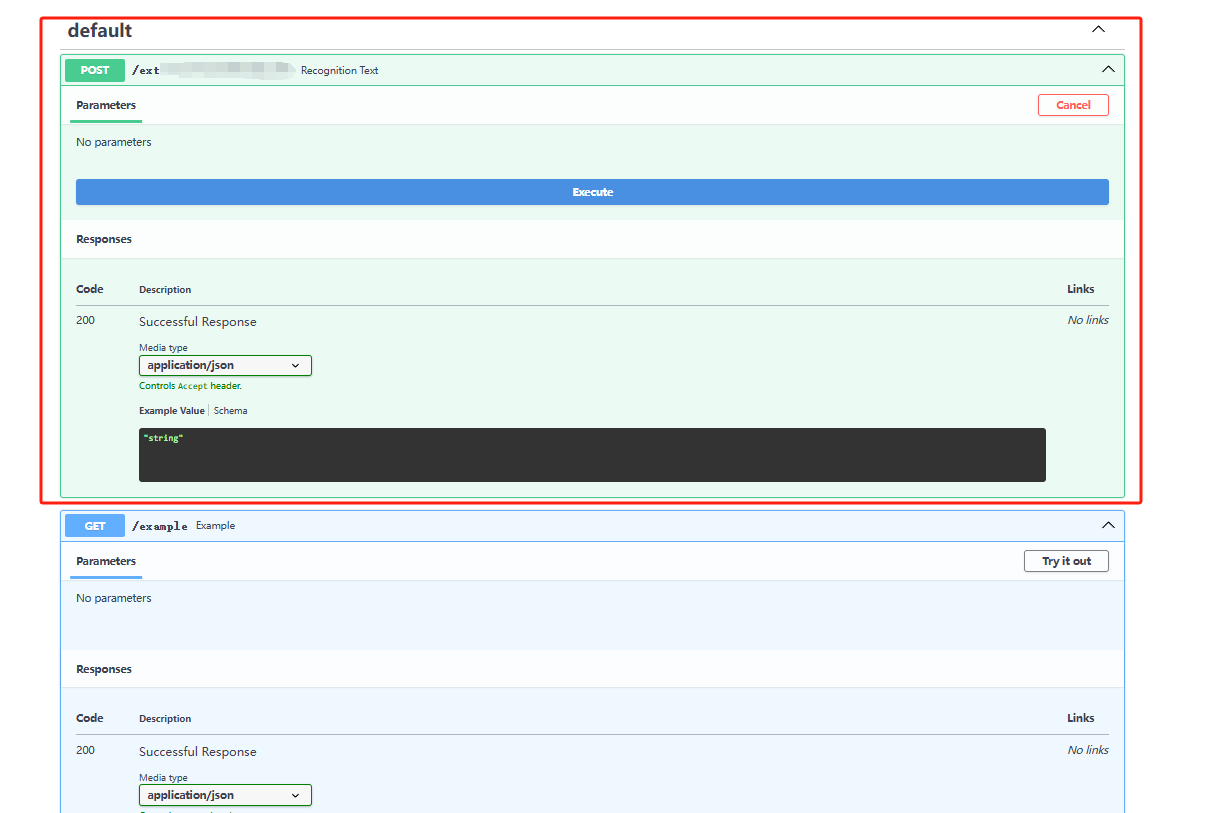The image size is (1227, 813).
Task: Click the "string" example code block
Action: coord(592,455)
